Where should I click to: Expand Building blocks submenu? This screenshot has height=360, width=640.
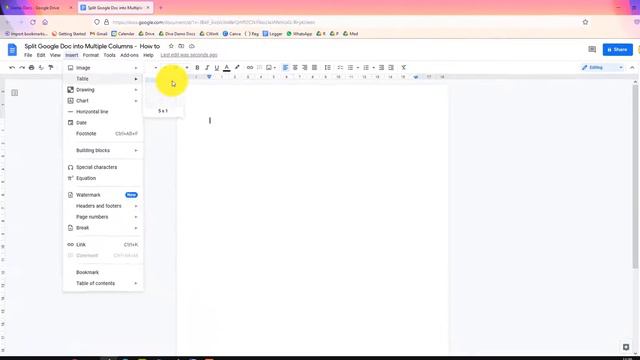[103, 151]
